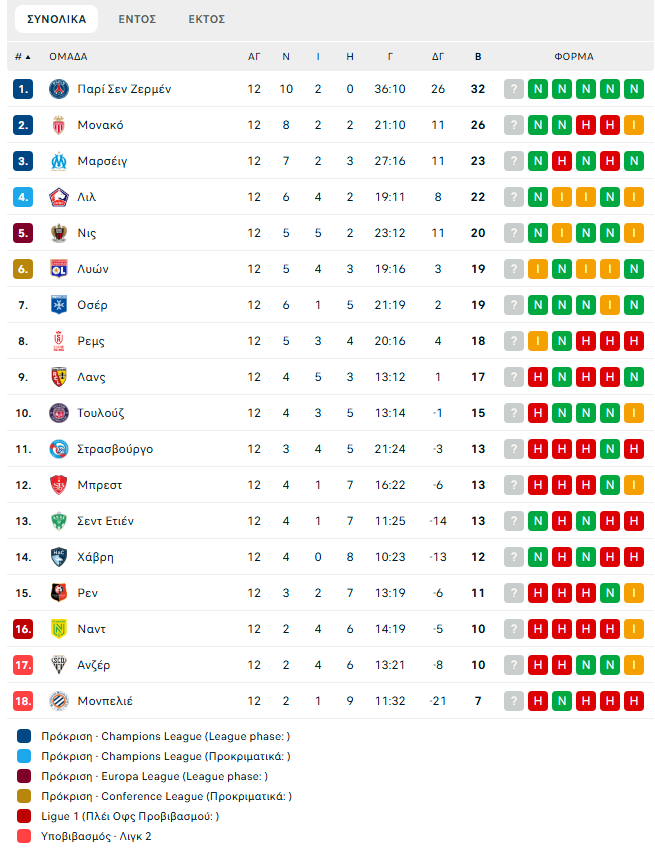Click PSG's upcoming match '?' form badge
Viewport: 655px width, 854px height.
pyautogui.click(x=514, y=89)
